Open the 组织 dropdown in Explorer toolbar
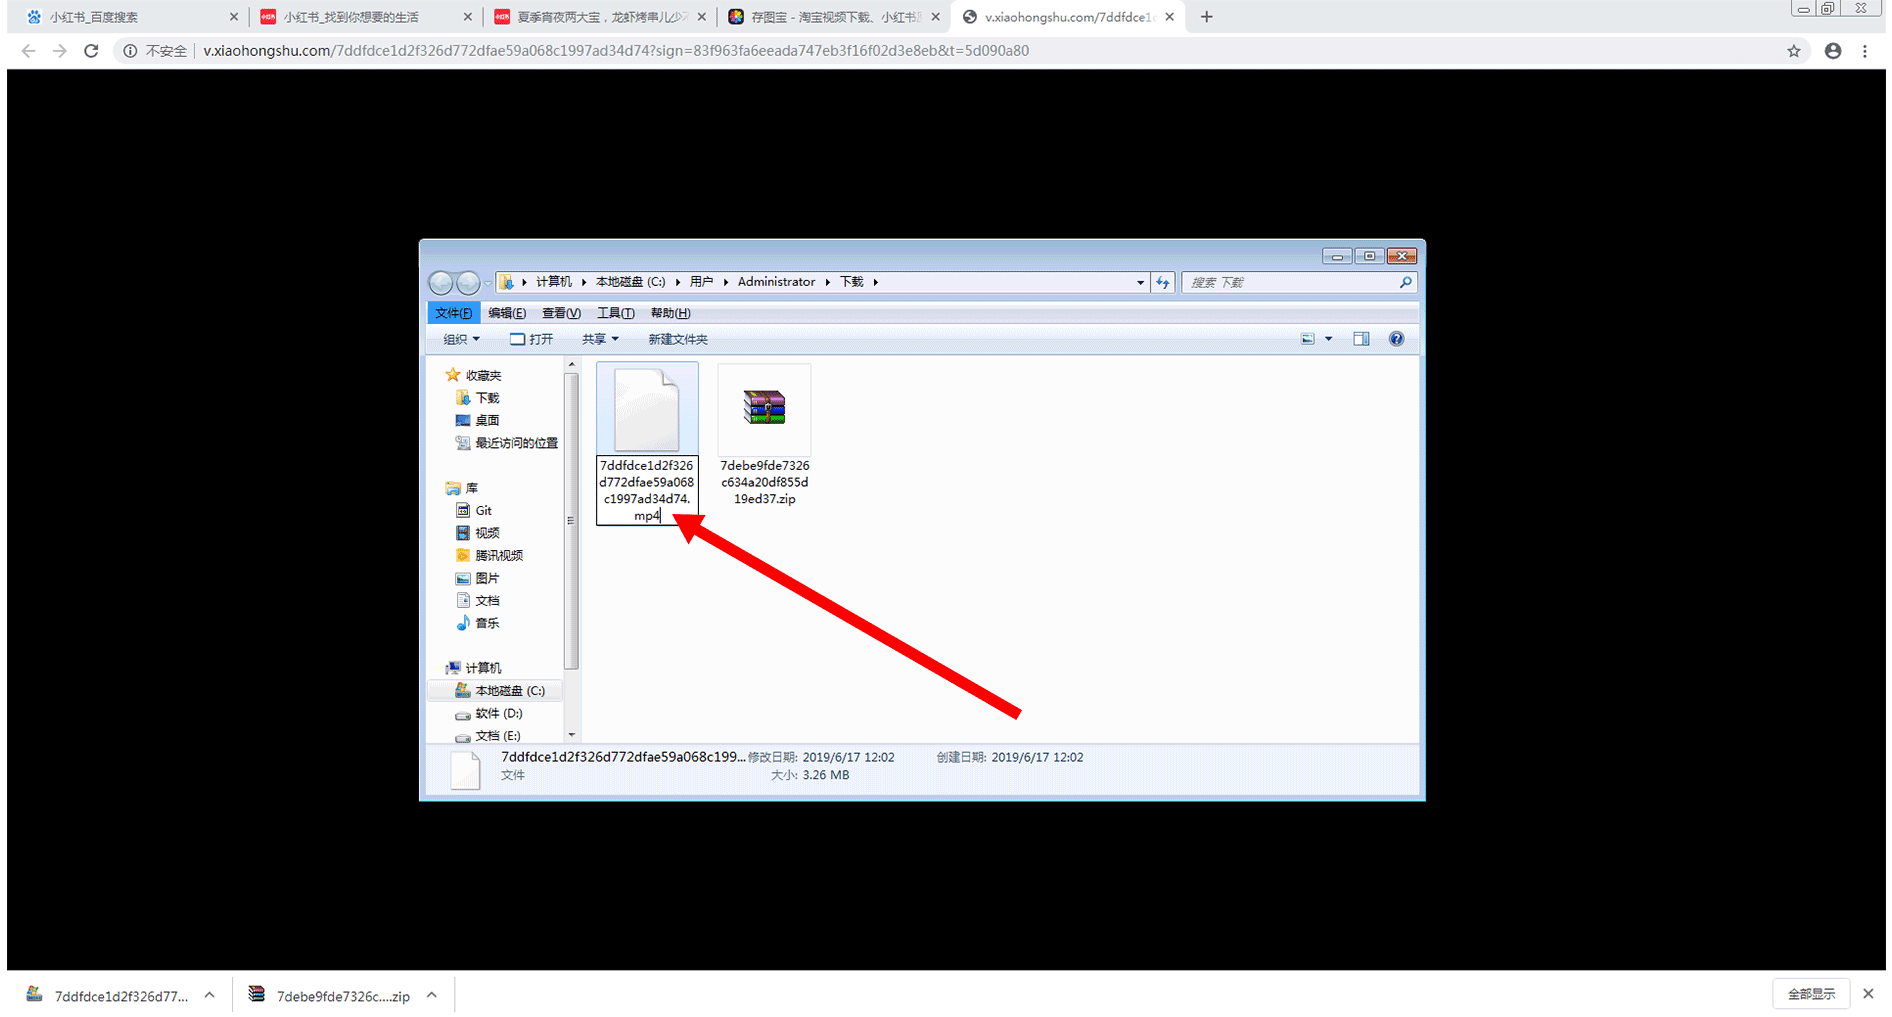Image resolution: width=1892 pixels, height=1017 pixels. [461, 339]
